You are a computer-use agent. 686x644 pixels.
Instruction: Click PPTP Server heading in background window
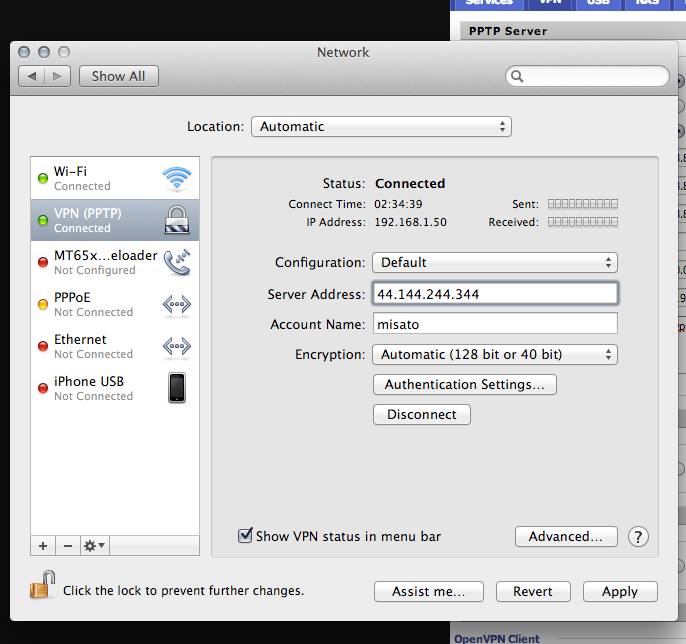click(508, 31)
